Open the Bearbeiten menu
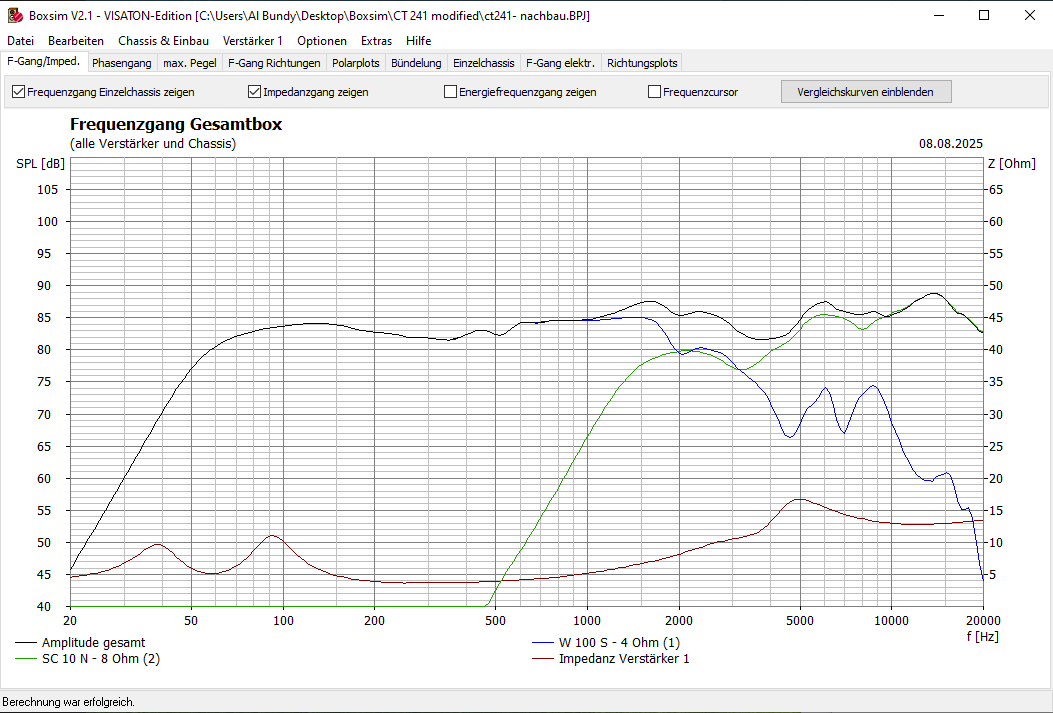Screen dimensions: 1053x713 click(x=76, y=41)
